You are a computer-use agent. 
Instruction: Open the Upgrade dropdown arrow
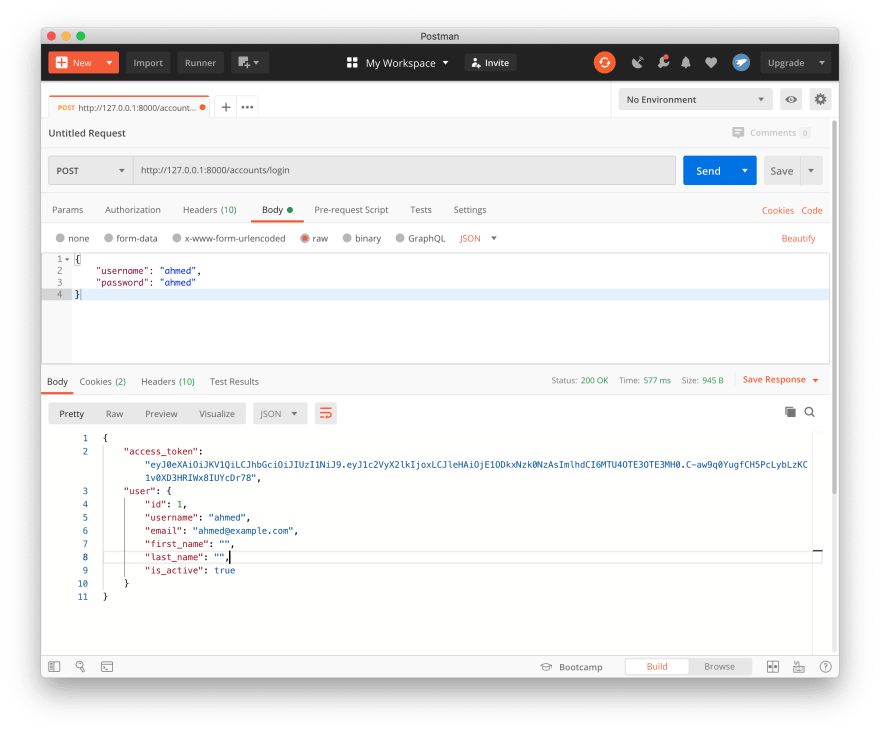point(822,62)
